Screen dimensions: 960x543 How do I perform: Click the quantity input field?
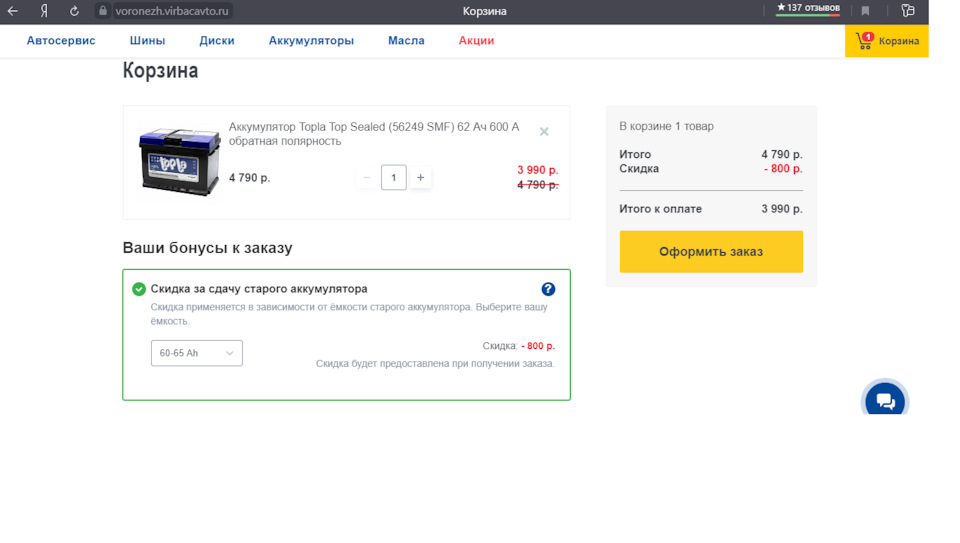pos(394,178)
